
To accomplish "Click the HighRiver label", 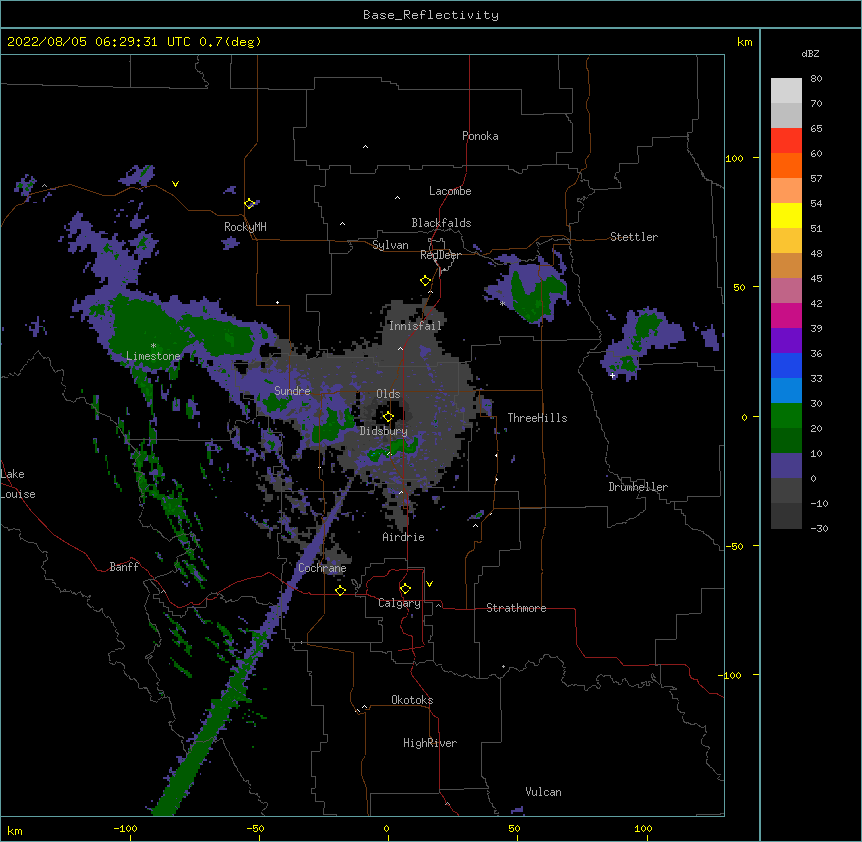I will pos(430,743).
